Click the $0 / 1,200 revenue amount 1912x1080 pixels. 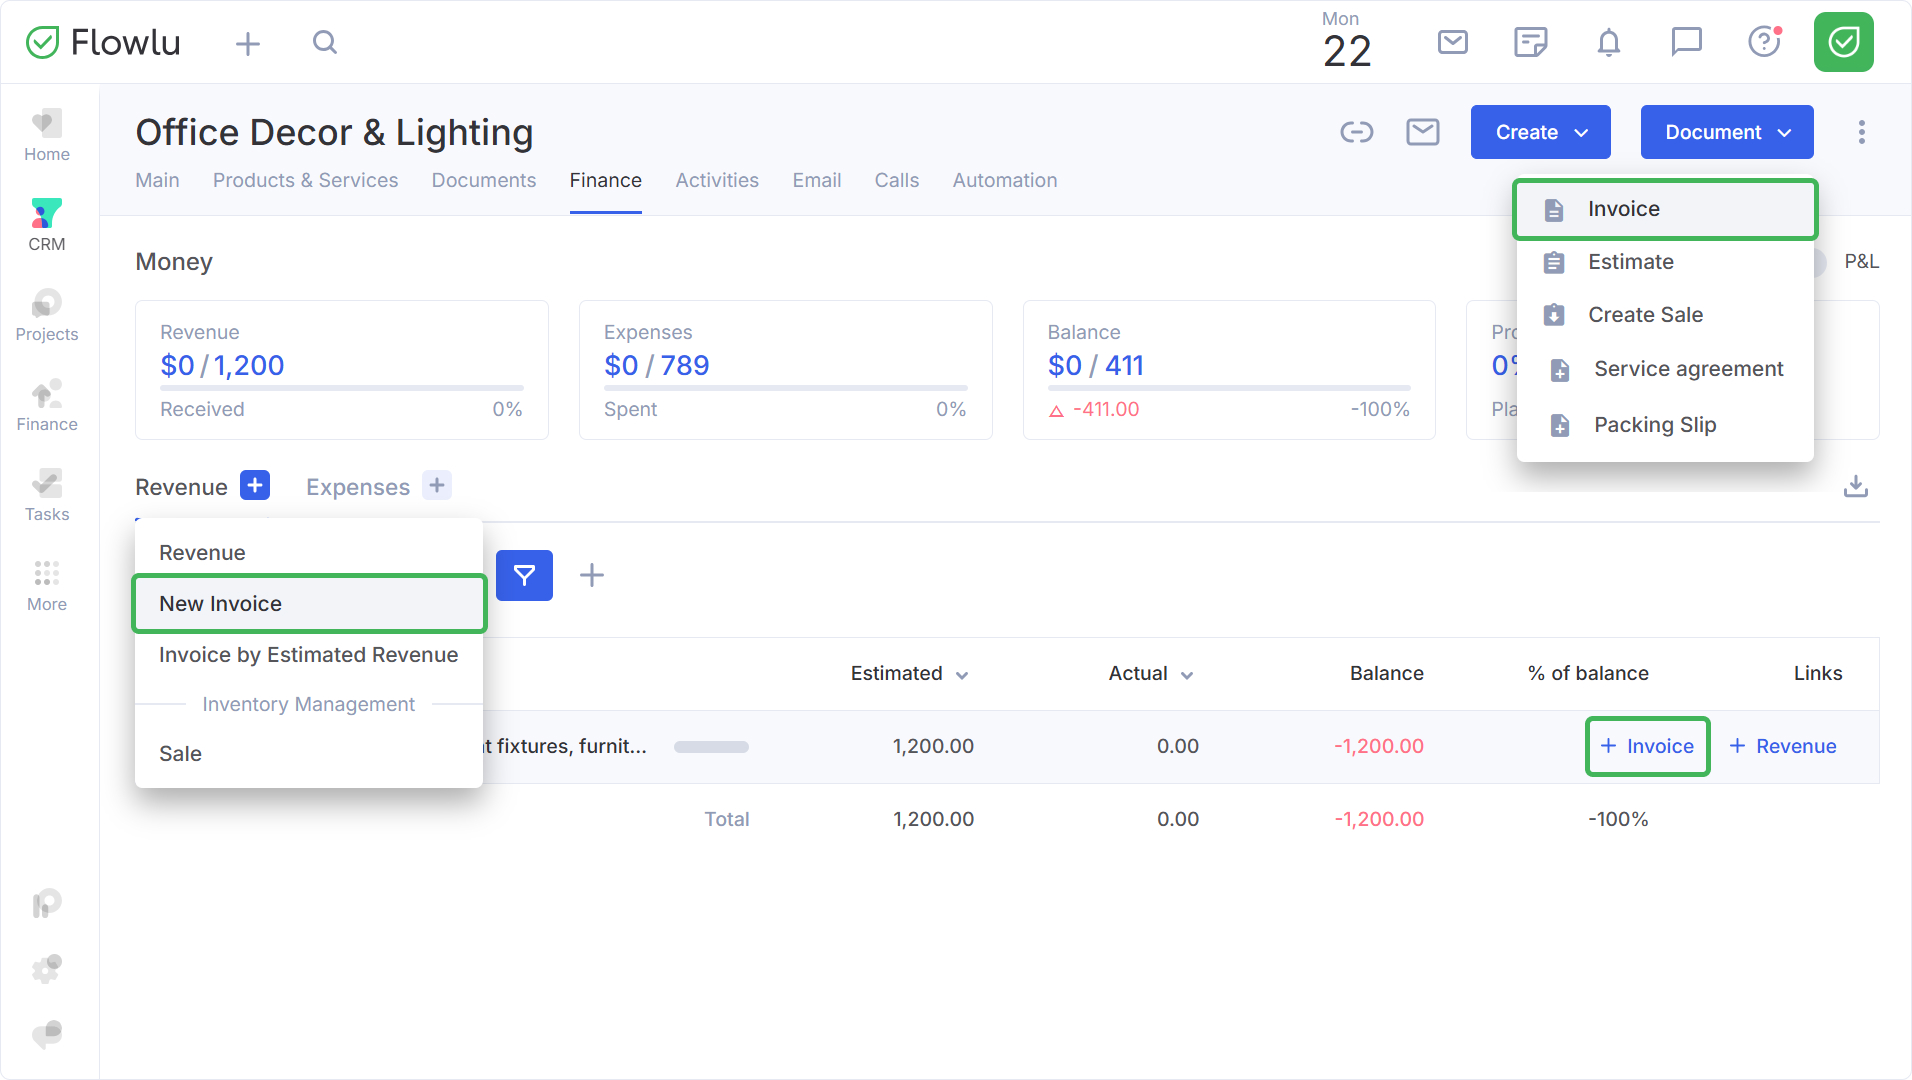(222, 366)
